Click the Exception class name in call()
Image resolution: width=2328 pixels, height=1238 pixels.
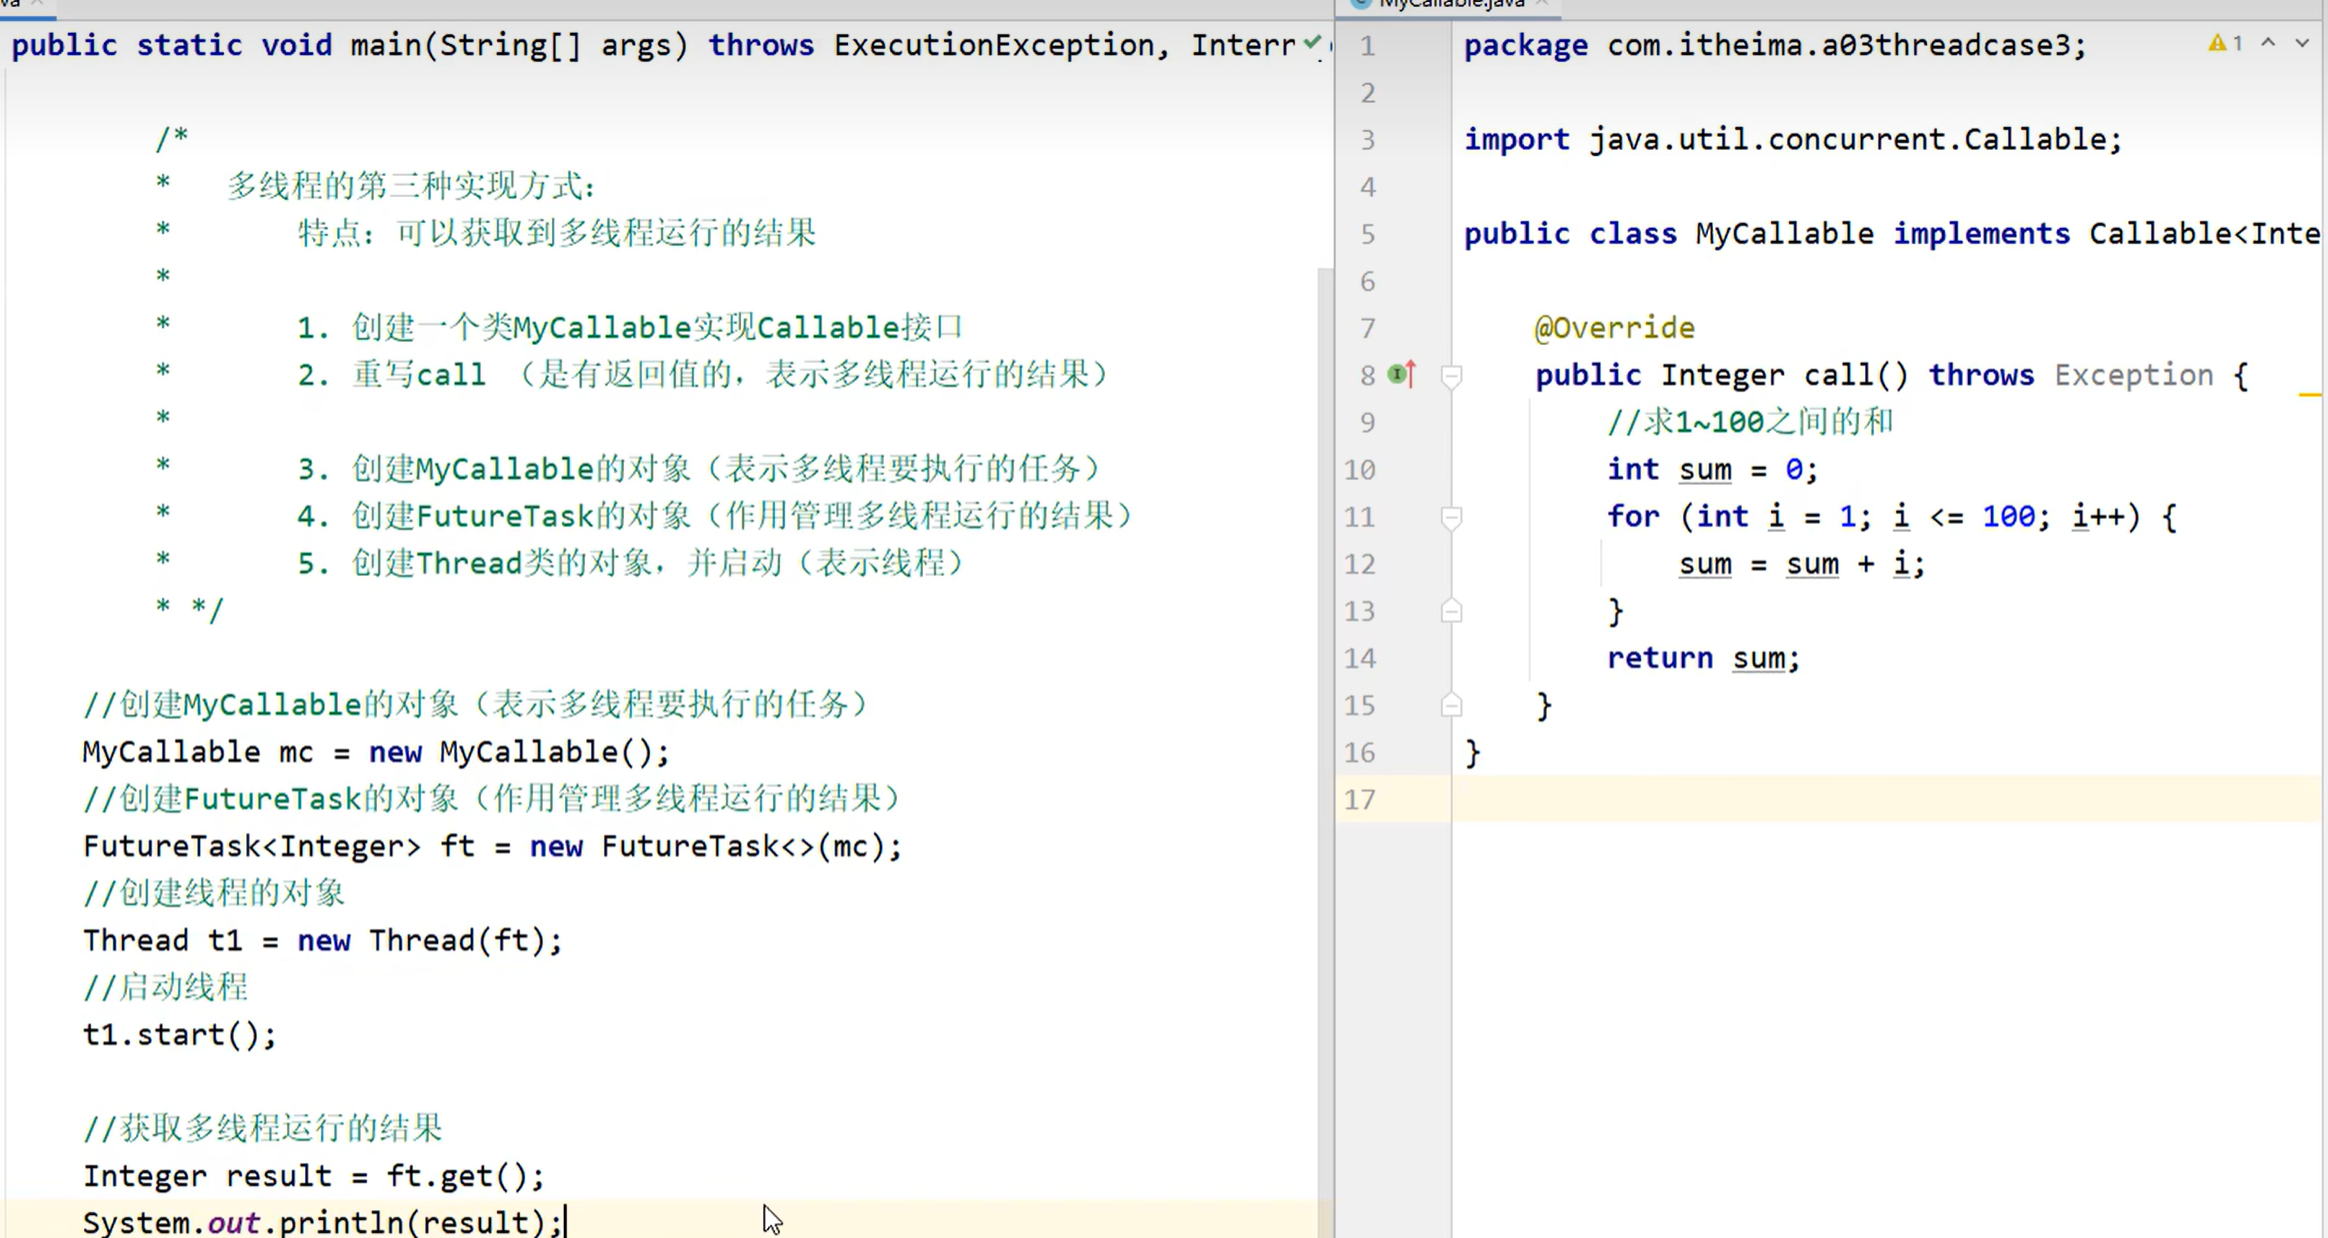pyautogui.click(x=2133, y=375)
